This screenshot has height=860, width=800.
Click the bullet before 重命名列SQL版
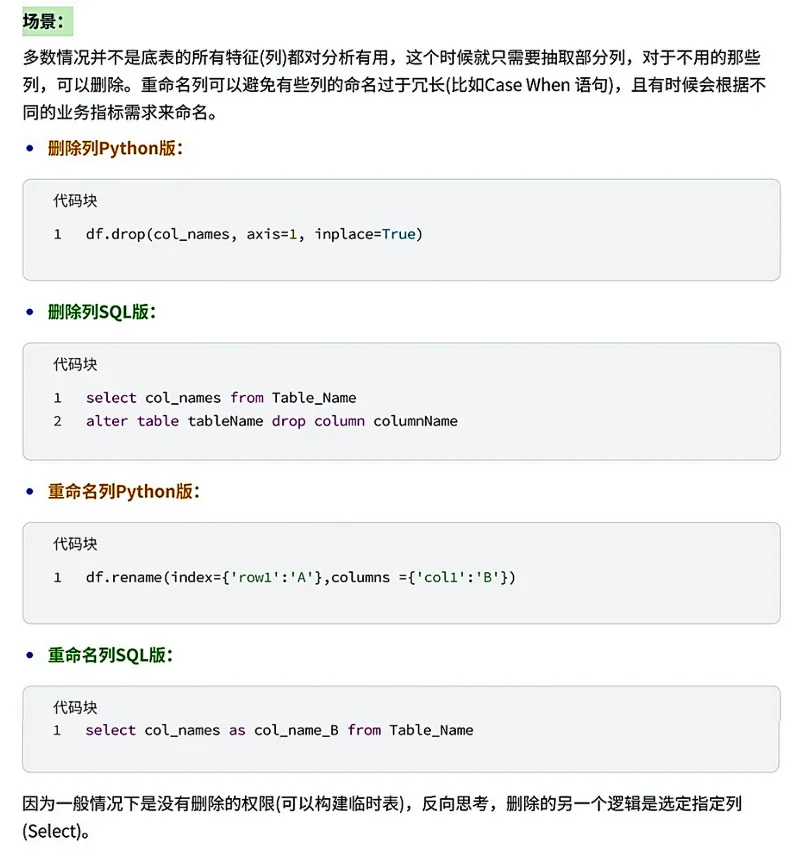(30, 655)
